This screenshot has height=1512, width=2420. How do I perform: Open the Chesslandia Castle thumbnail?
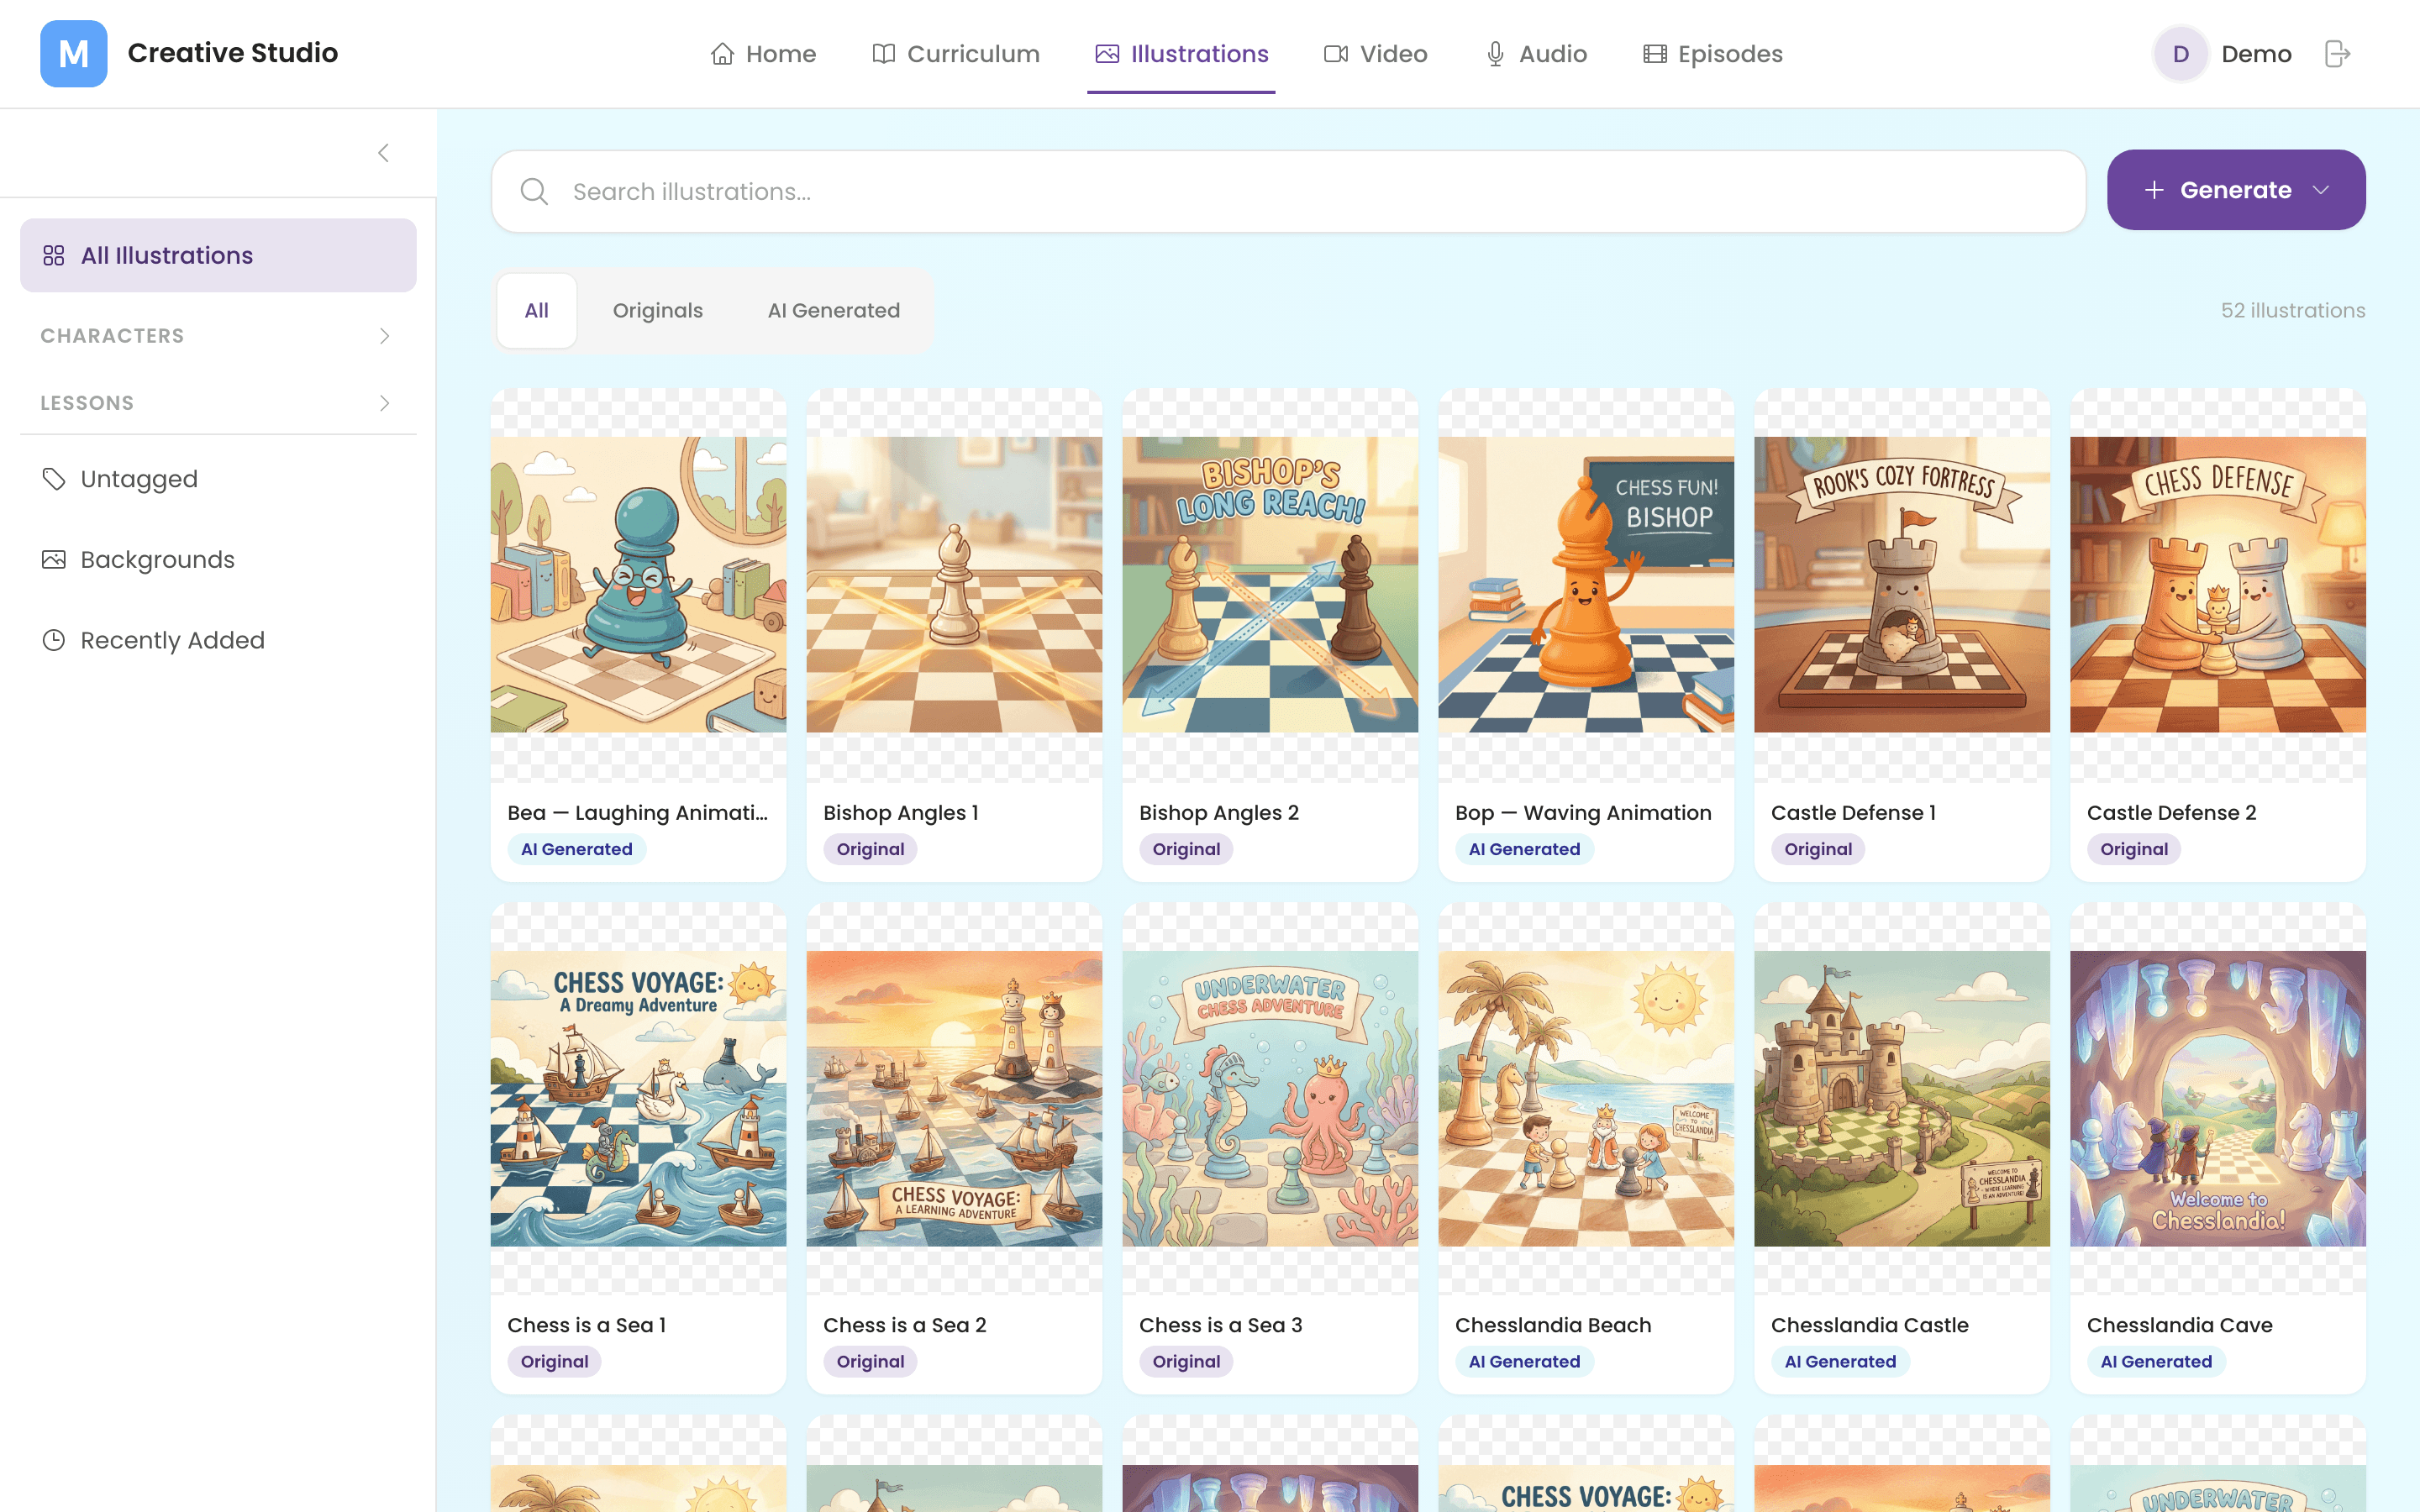coord(1902,1098)
